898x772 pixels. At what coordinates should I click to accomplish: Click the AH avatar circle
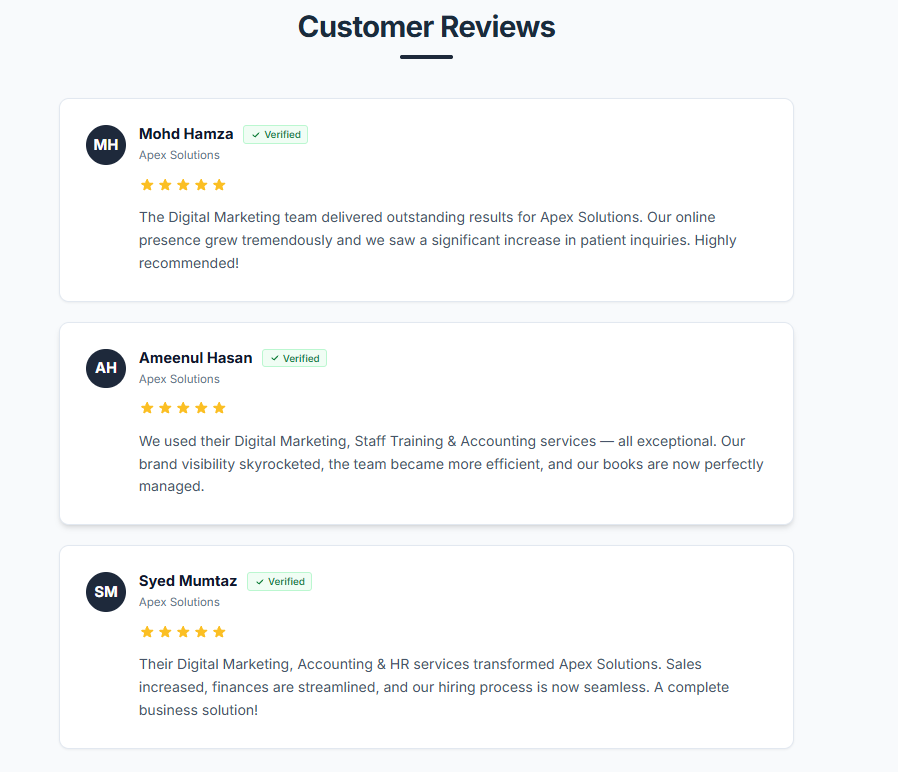point(106,368)
